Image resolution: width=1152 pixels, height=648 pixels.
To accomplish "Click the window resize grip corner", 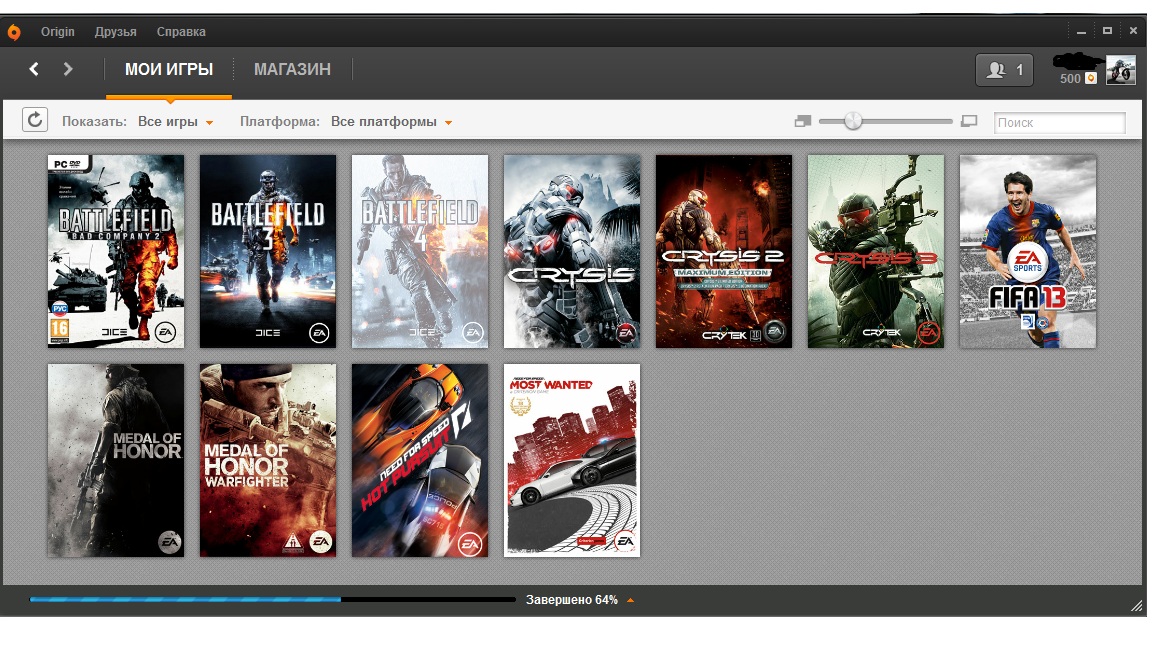I will pos(1137,606).
